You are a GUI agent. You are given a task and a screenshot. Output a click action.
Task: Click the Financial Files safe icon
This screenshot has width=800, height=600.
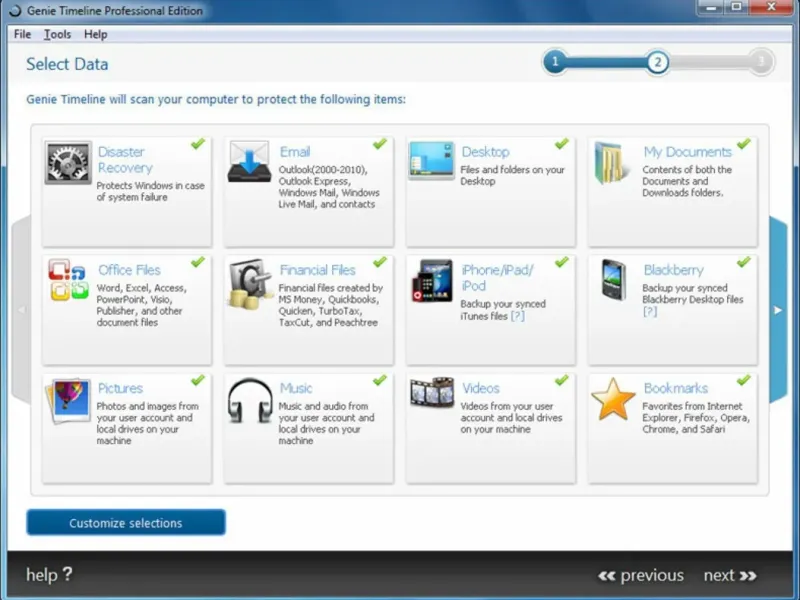[x=249, y=284]
